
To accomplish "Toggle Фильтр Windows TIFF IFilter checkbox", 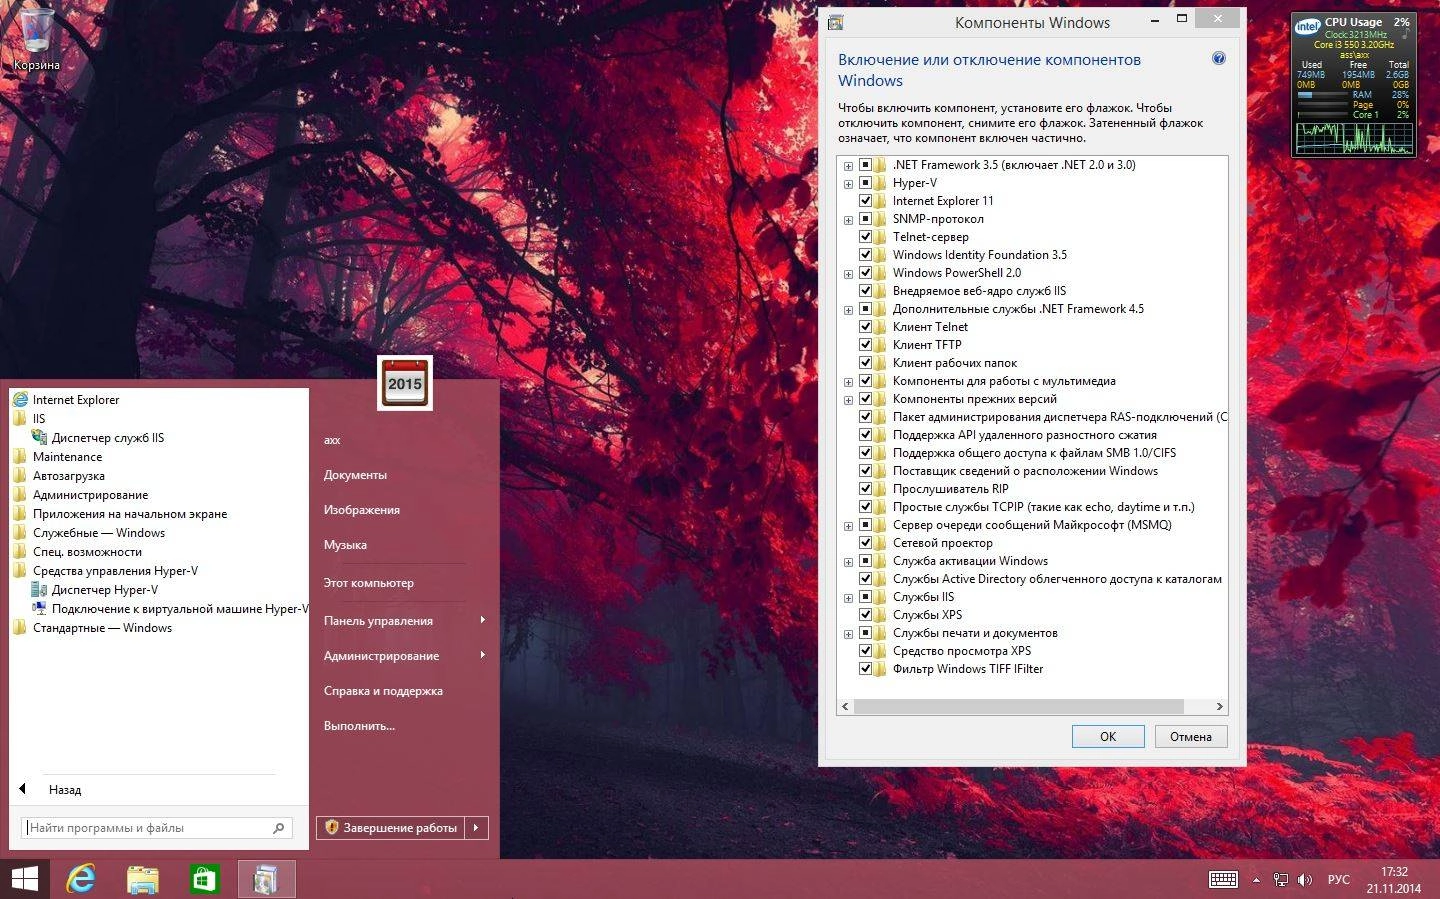I will coord(866,668).
